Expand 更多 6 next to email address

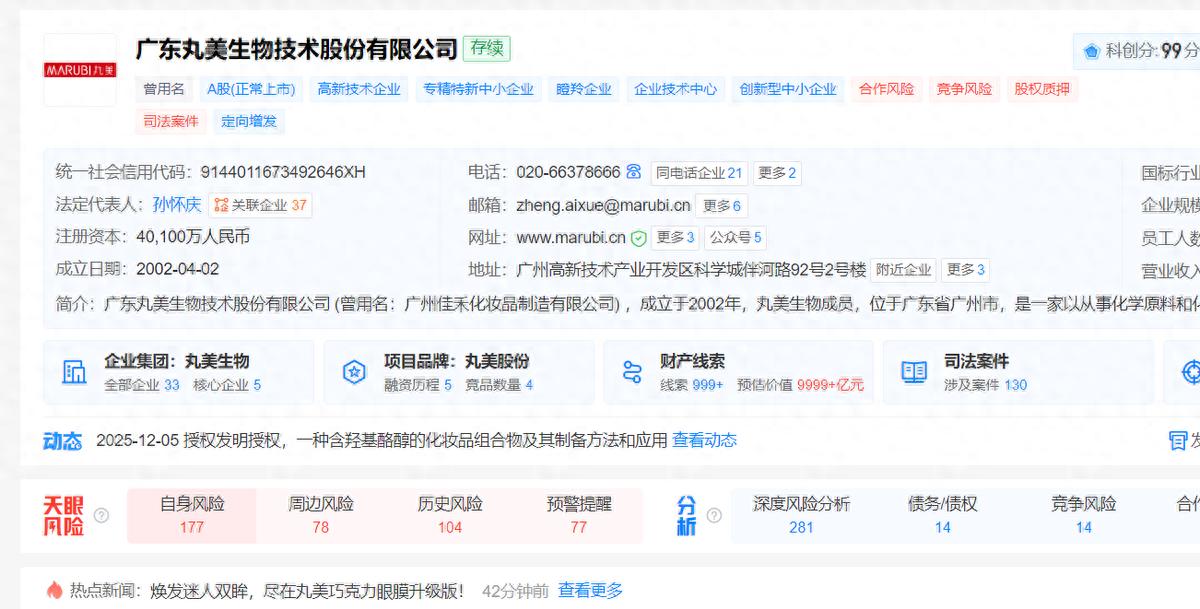(x=722, y=206)
